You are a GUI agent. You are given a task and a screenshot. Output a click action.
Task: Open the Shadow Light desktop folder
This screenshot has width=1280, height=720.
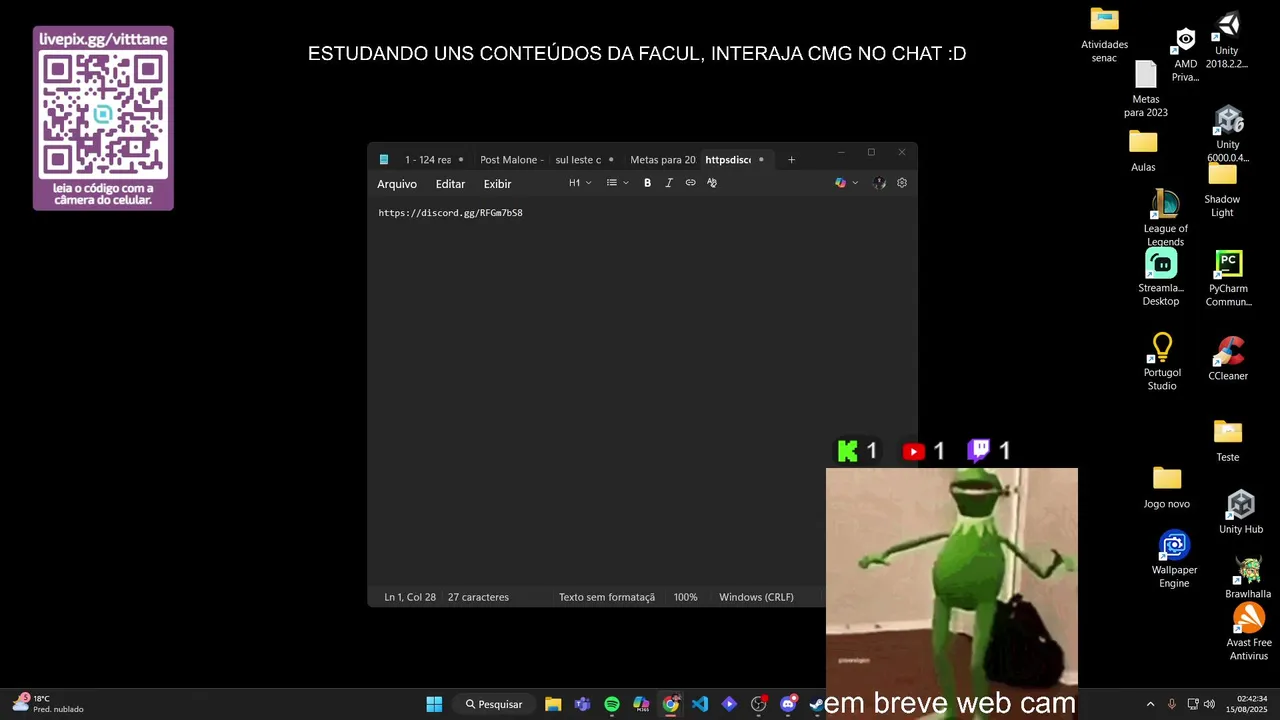[x=1222, y=190]
